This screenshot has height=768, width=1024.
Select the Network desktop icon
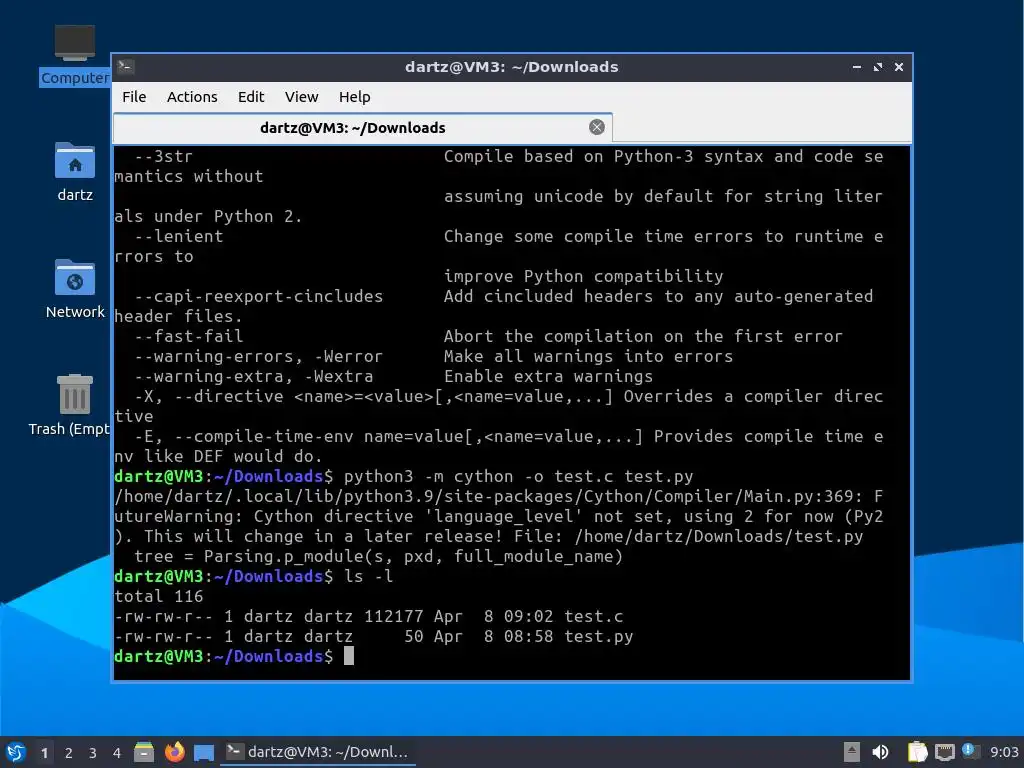[x=74, y=288]
